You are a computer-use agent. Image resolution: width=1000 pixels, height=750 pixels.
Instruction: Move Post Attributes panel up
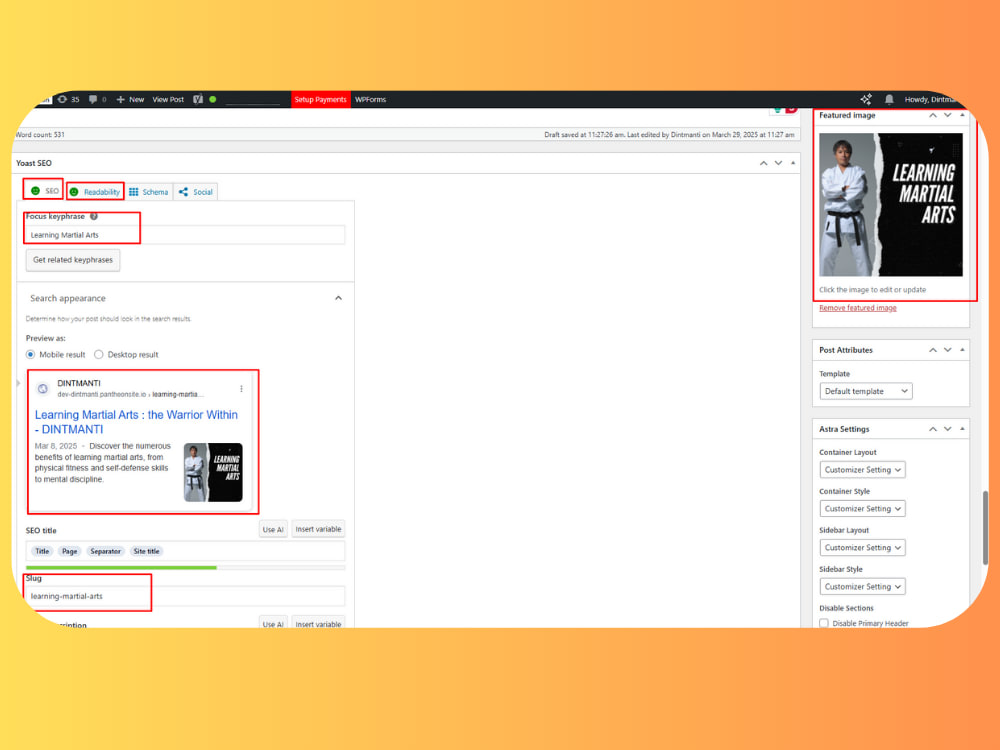[932, 350]
